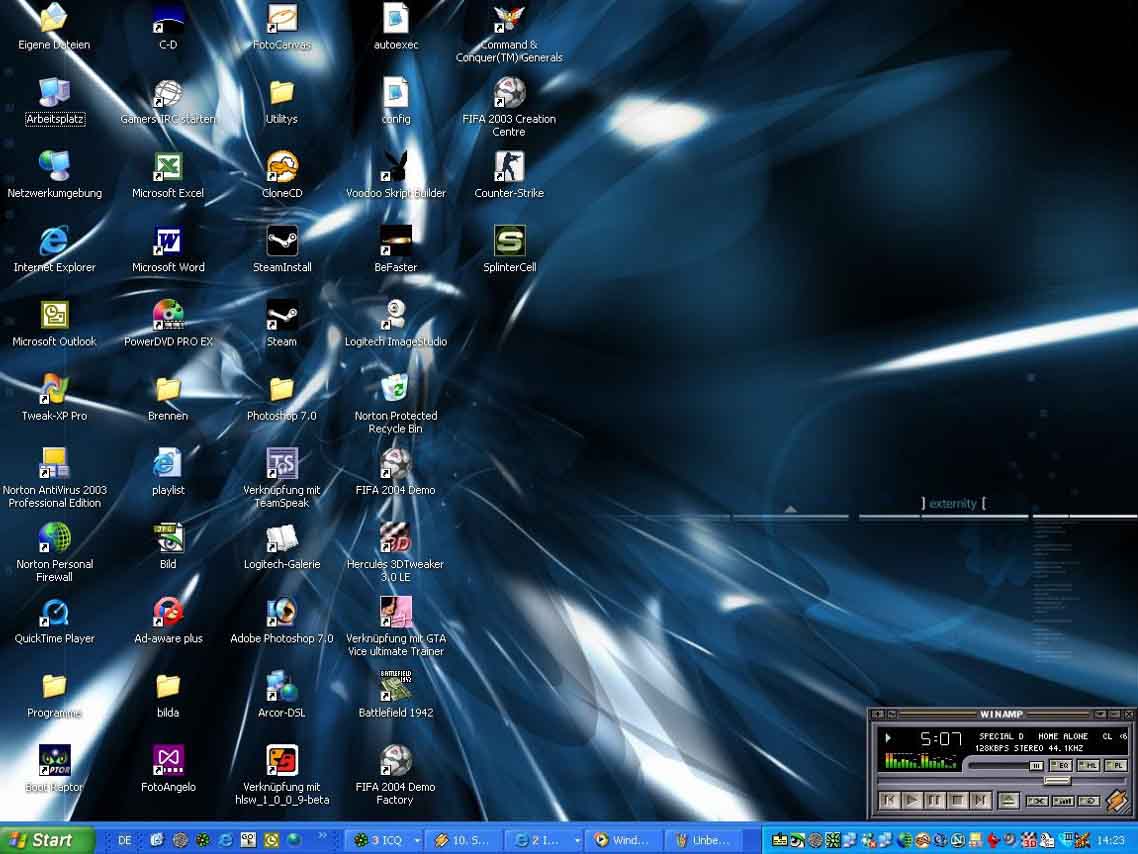This screenshot has width=1138, height=854.
Task: Launch CloneCD from the desktop
Action: click(282, 175)
